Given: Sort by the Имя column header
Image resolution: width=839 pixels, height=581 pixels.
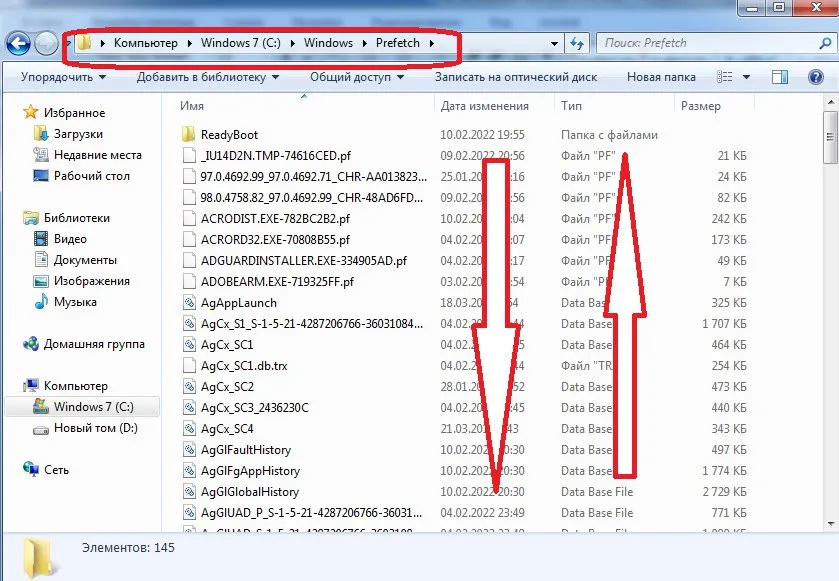Looking at the screenshot, I should point(193,106).
